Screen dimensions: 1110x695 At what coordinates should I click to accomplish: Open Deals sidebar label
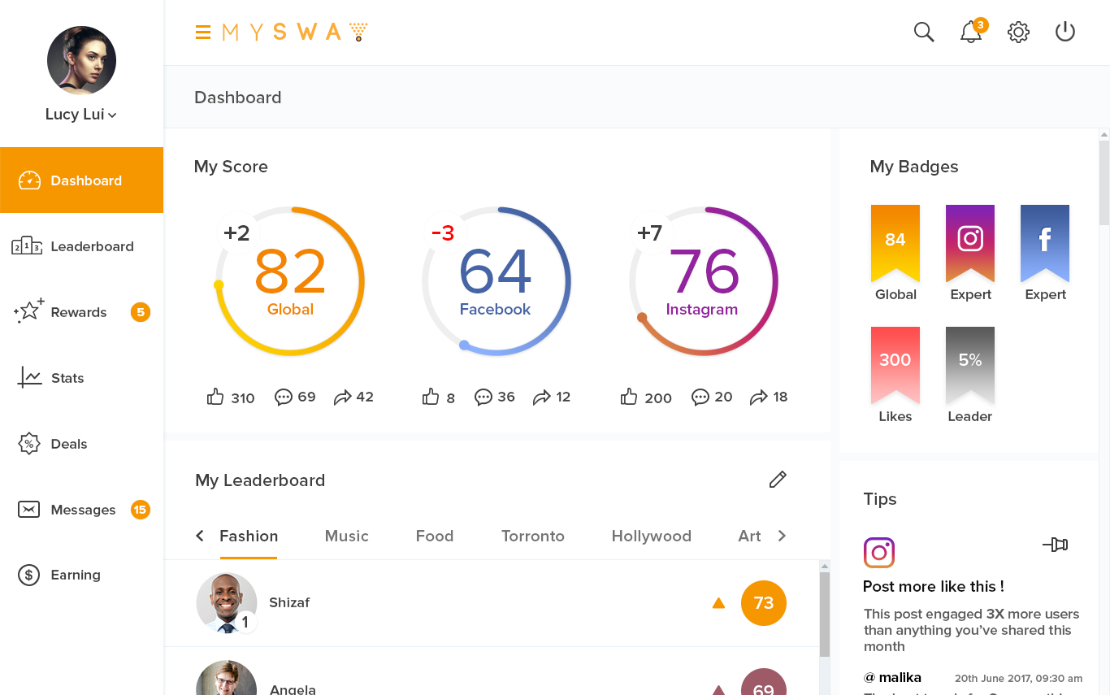[x=69, y=444]
